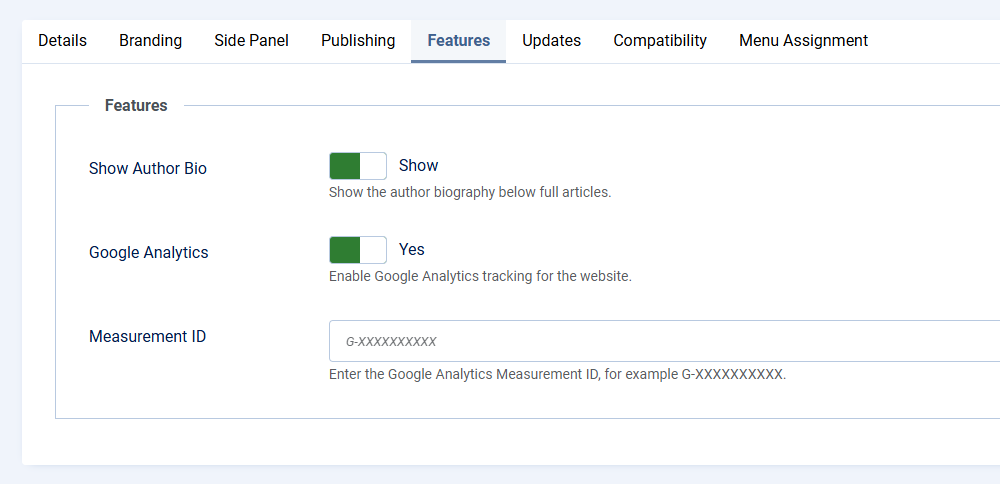Click the Measurement ID input field

point(665,341)
